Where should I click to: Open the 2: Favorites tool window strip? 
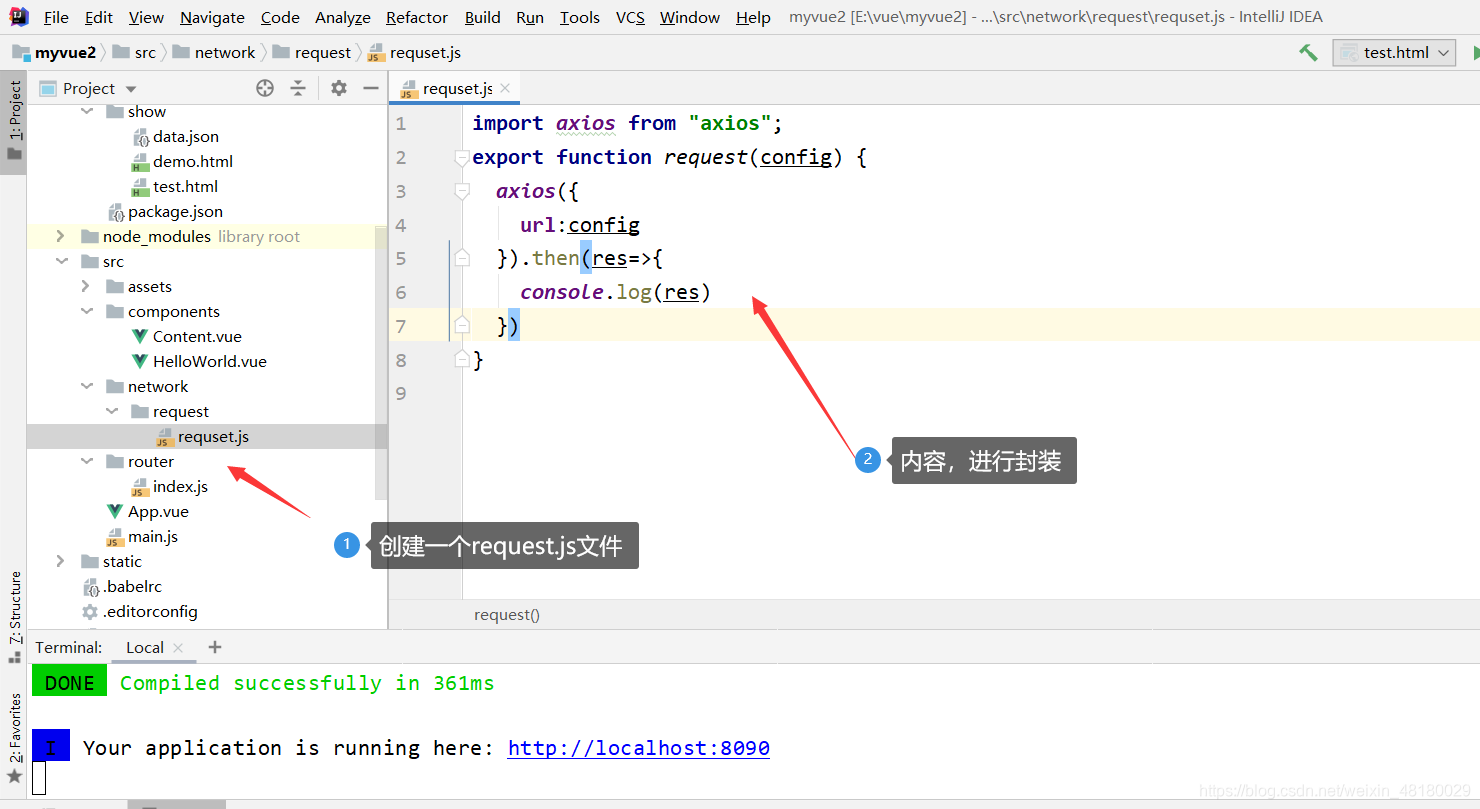(x=14, y=737)
